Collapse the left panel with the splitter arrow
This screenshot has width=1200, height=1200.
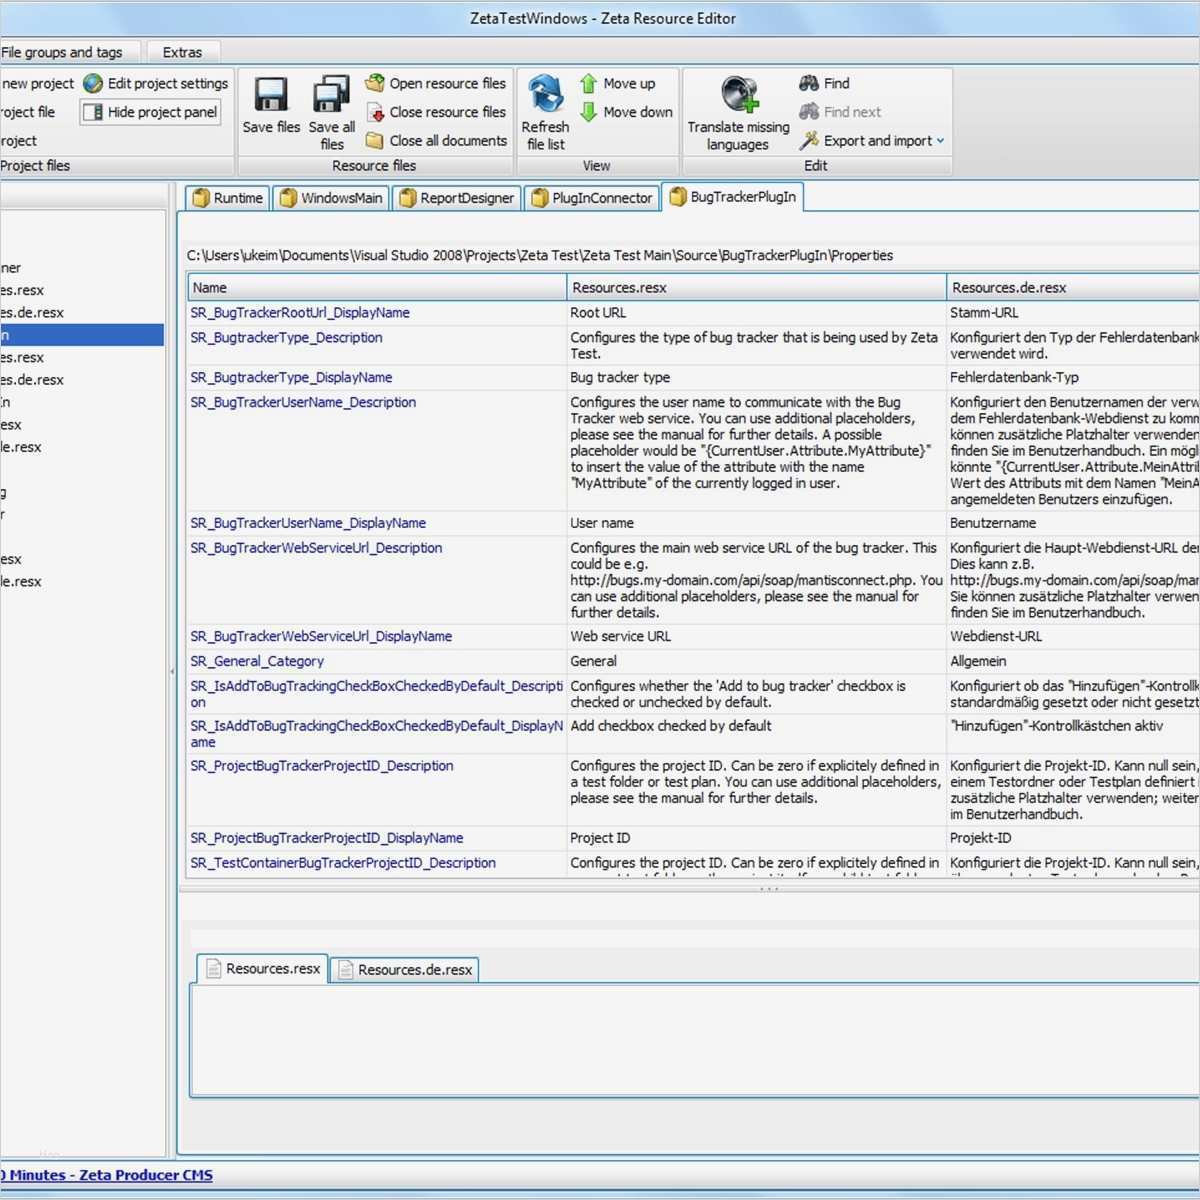tap(171, 672)
